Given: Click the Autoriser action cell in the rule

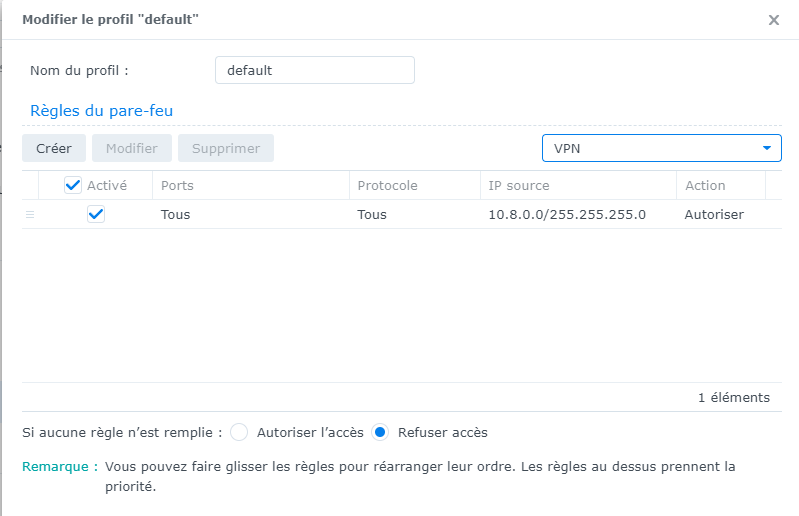Looking at the screenshot, I should pyautogui.click(x=714, y=214).
